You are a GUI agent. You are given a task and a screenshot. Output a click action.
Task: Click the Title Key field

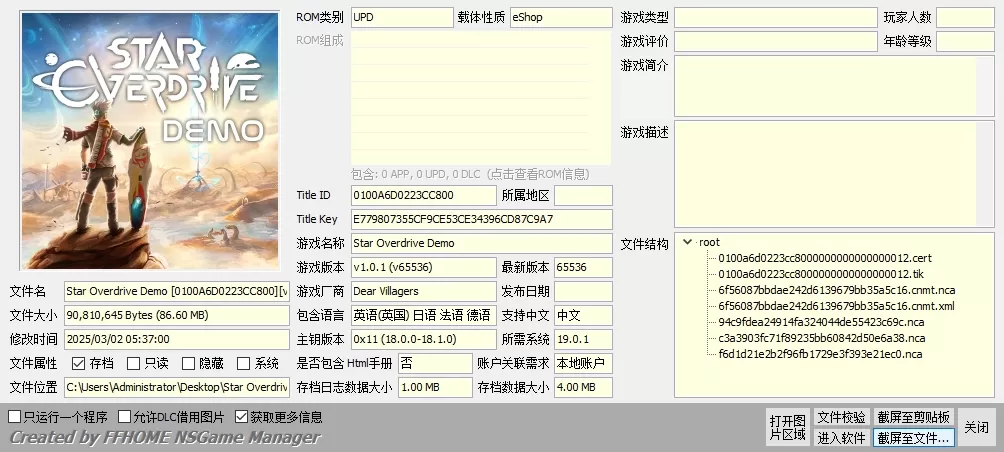click(480, 219)
